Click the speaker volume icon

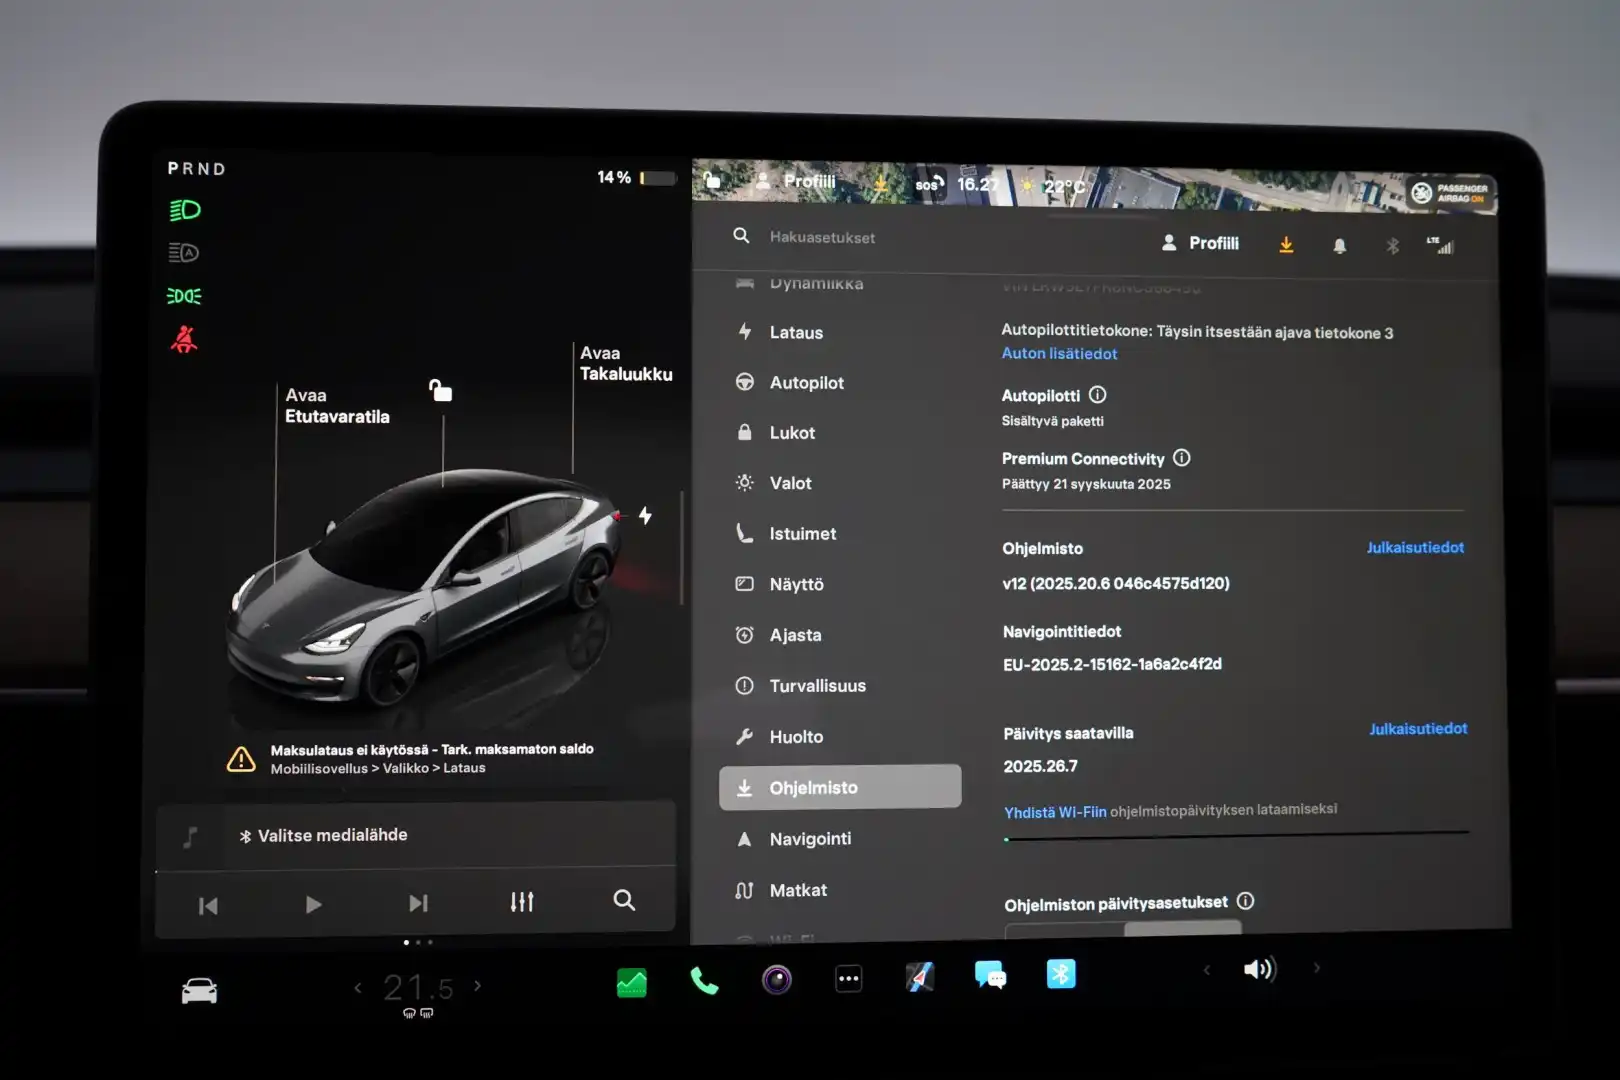pyautogui.click(x=1259, y=969)
